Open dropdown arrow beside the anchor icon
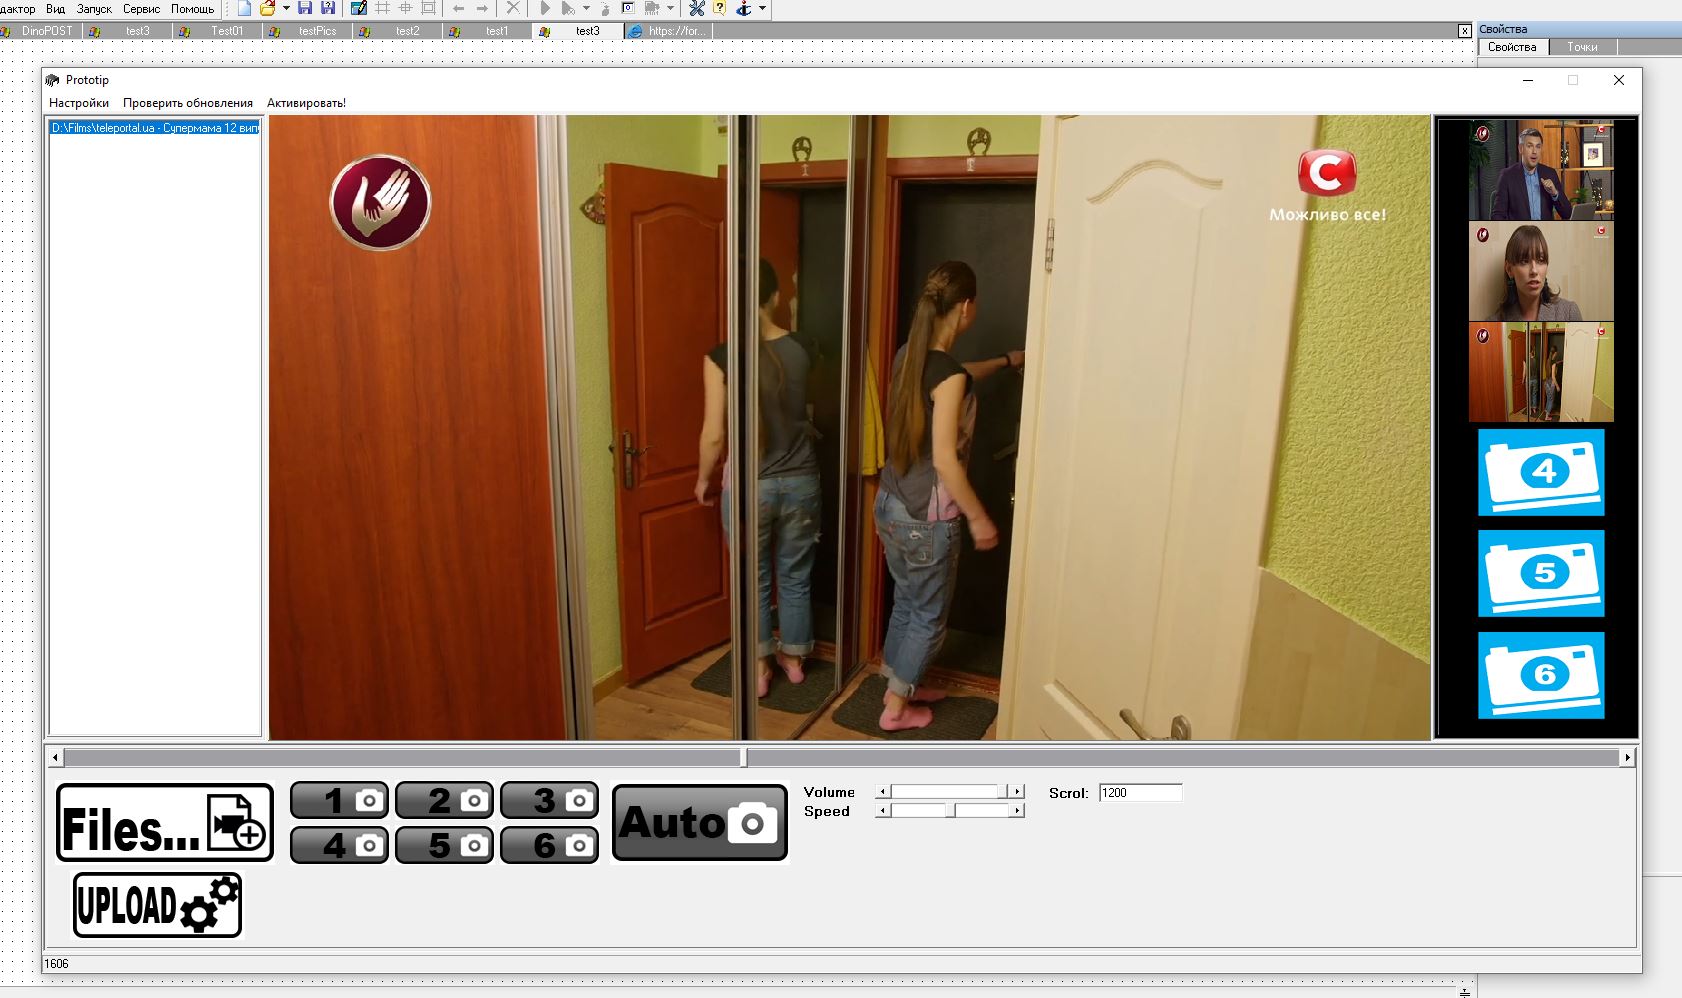The width and height of the screenshot is (1682, 998). click(763, 8)
